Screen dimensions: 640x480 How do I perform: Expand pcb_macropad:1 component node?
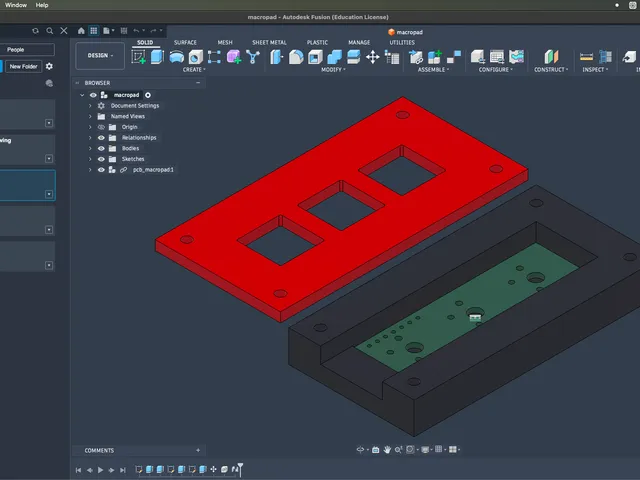90,170
